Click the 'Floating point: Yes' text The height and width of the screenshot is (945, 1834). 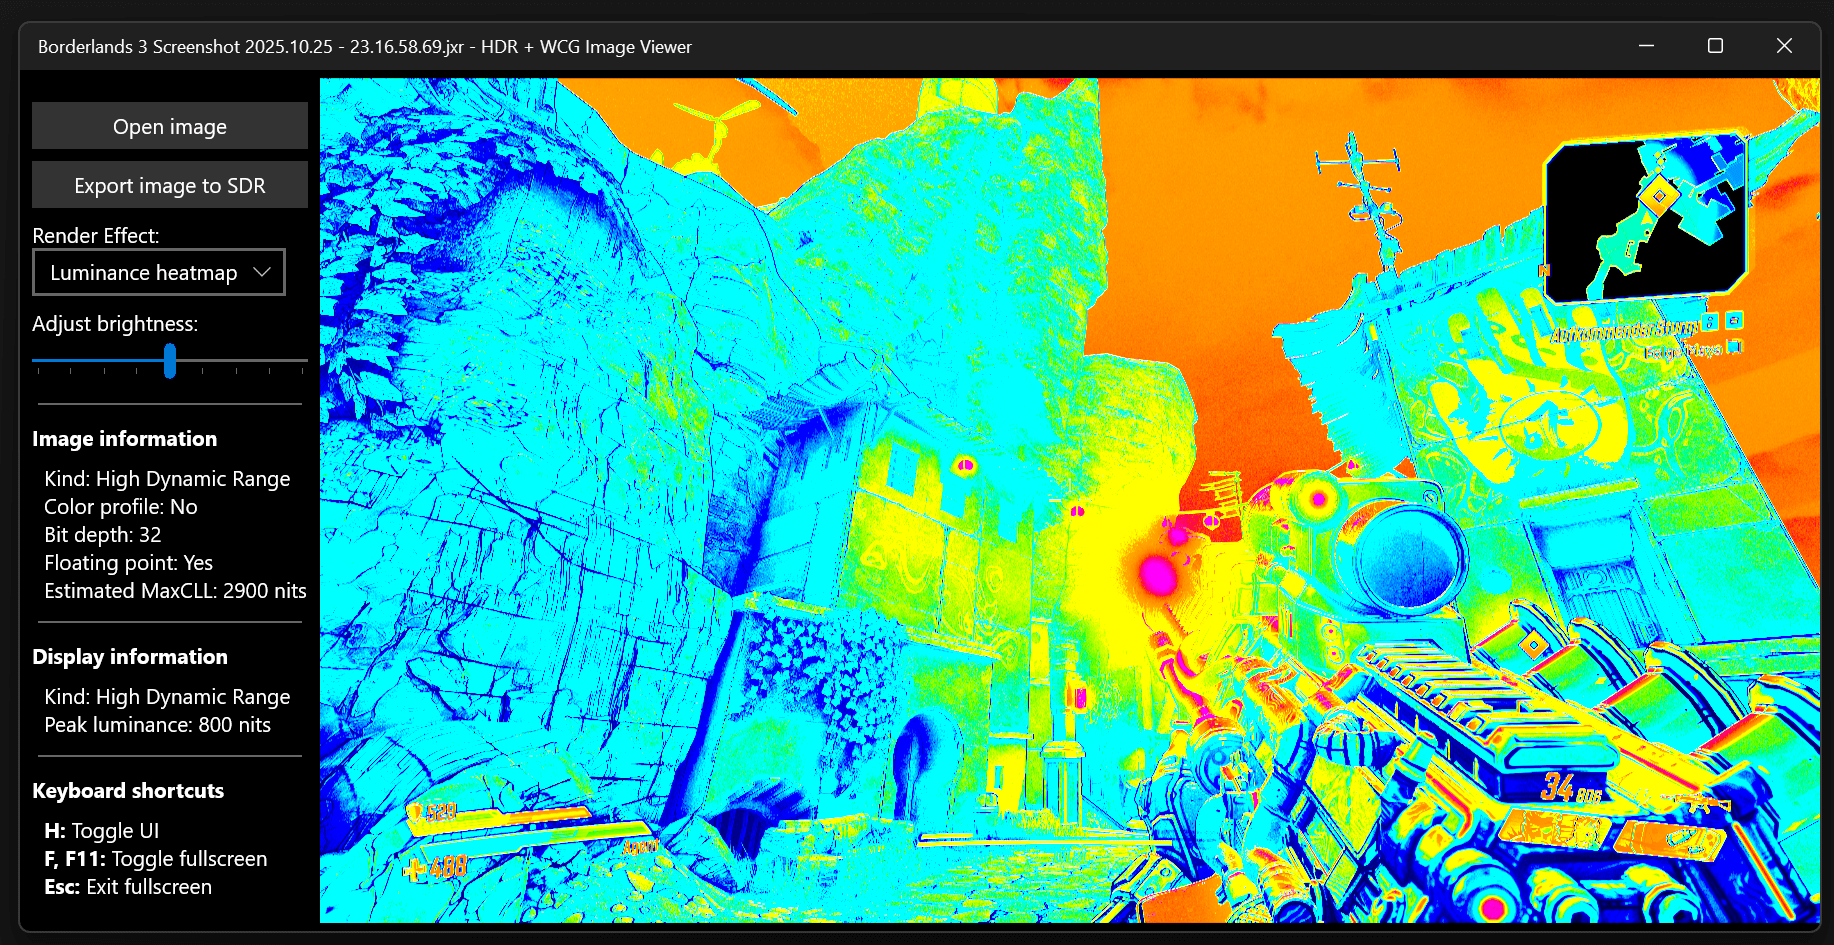tap(128, 563)
